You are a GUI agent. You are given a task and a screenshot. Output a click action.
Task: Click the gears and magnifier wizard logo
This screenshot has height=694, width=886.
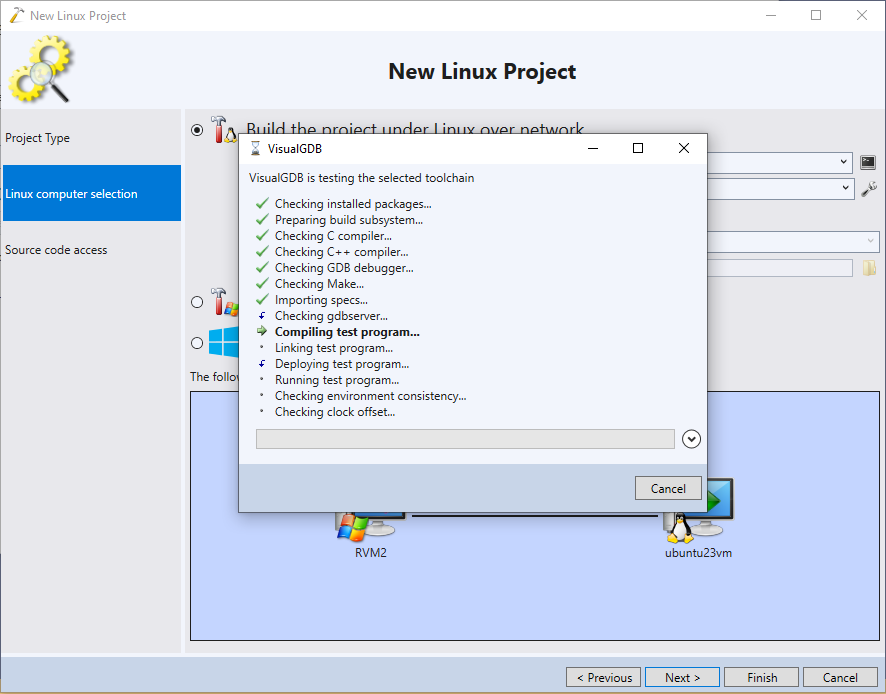point(41,70)
